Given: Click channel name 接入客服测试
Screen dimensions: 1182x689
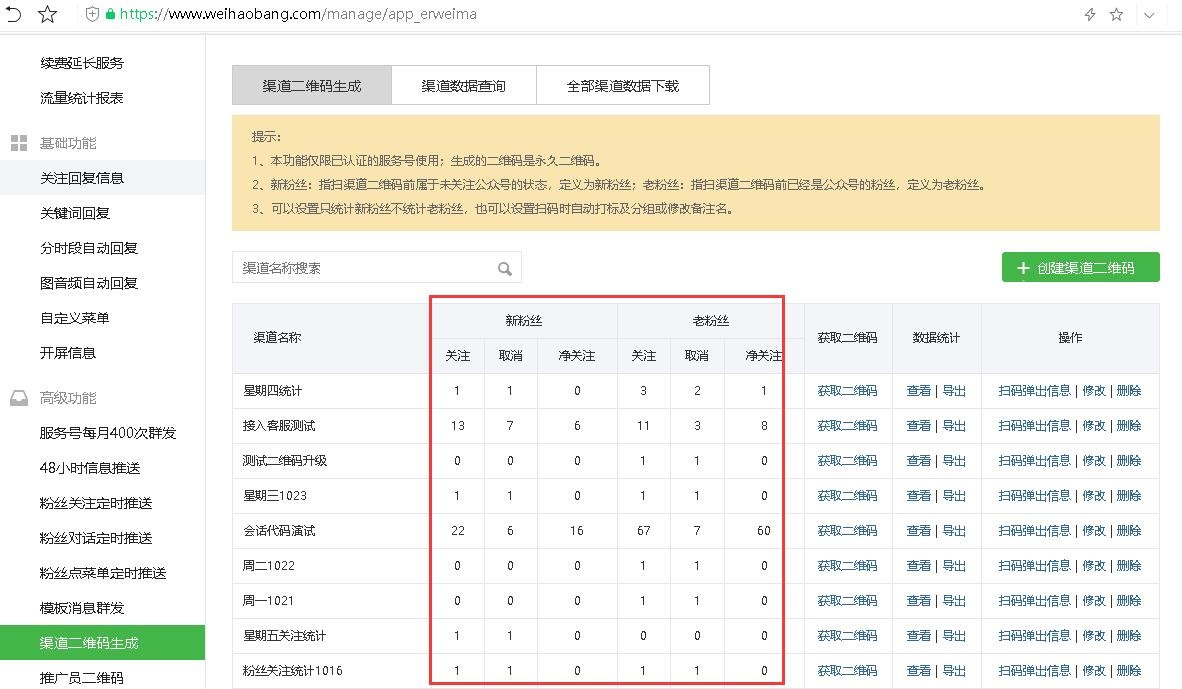Looking at the screenshot, I should coord(279,426).
